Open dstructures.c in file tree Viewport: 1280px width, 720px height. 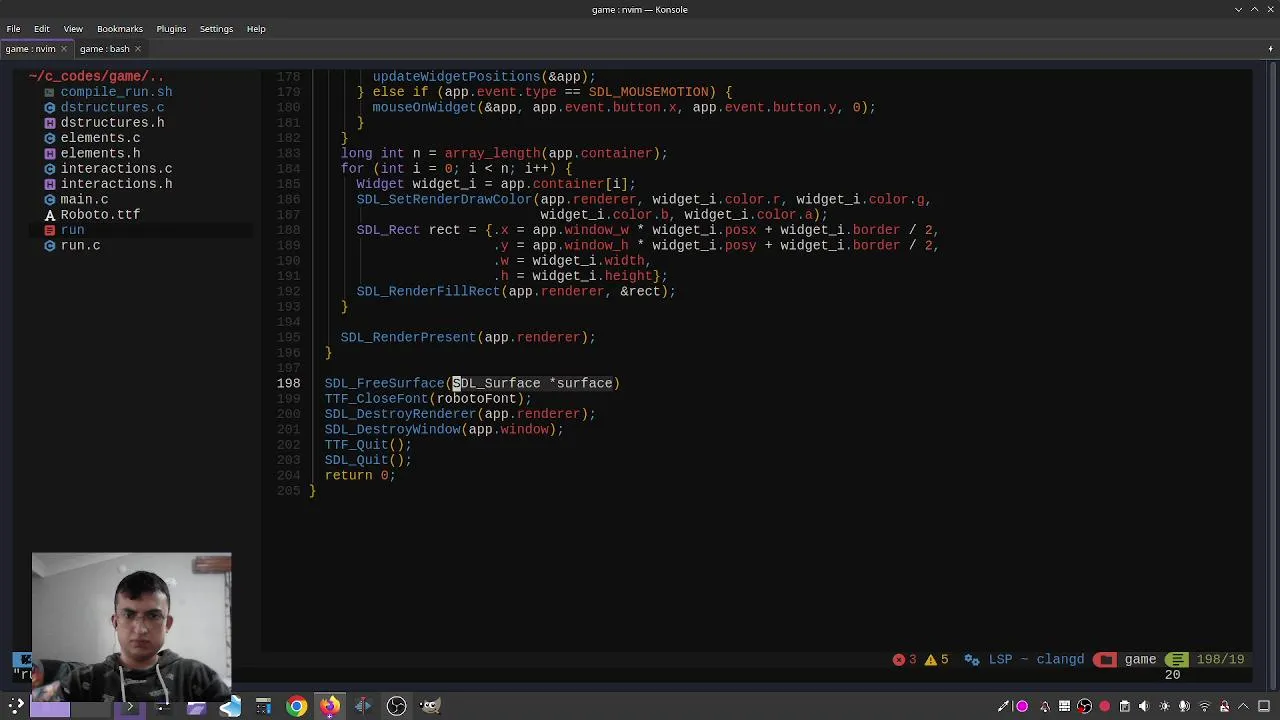(112, 107)
